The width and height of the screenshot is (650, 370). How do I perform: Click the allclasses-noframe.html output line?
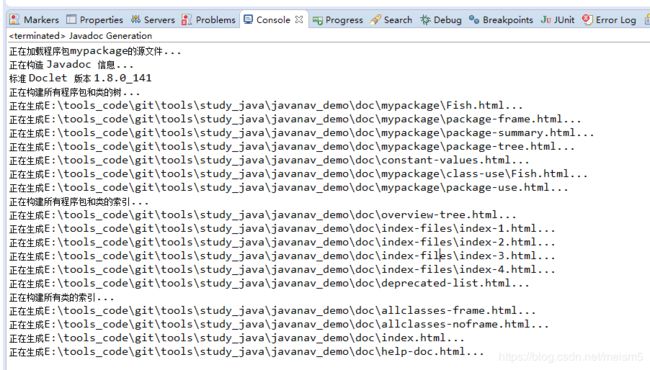pyautogui.click(x=279, y=324)
